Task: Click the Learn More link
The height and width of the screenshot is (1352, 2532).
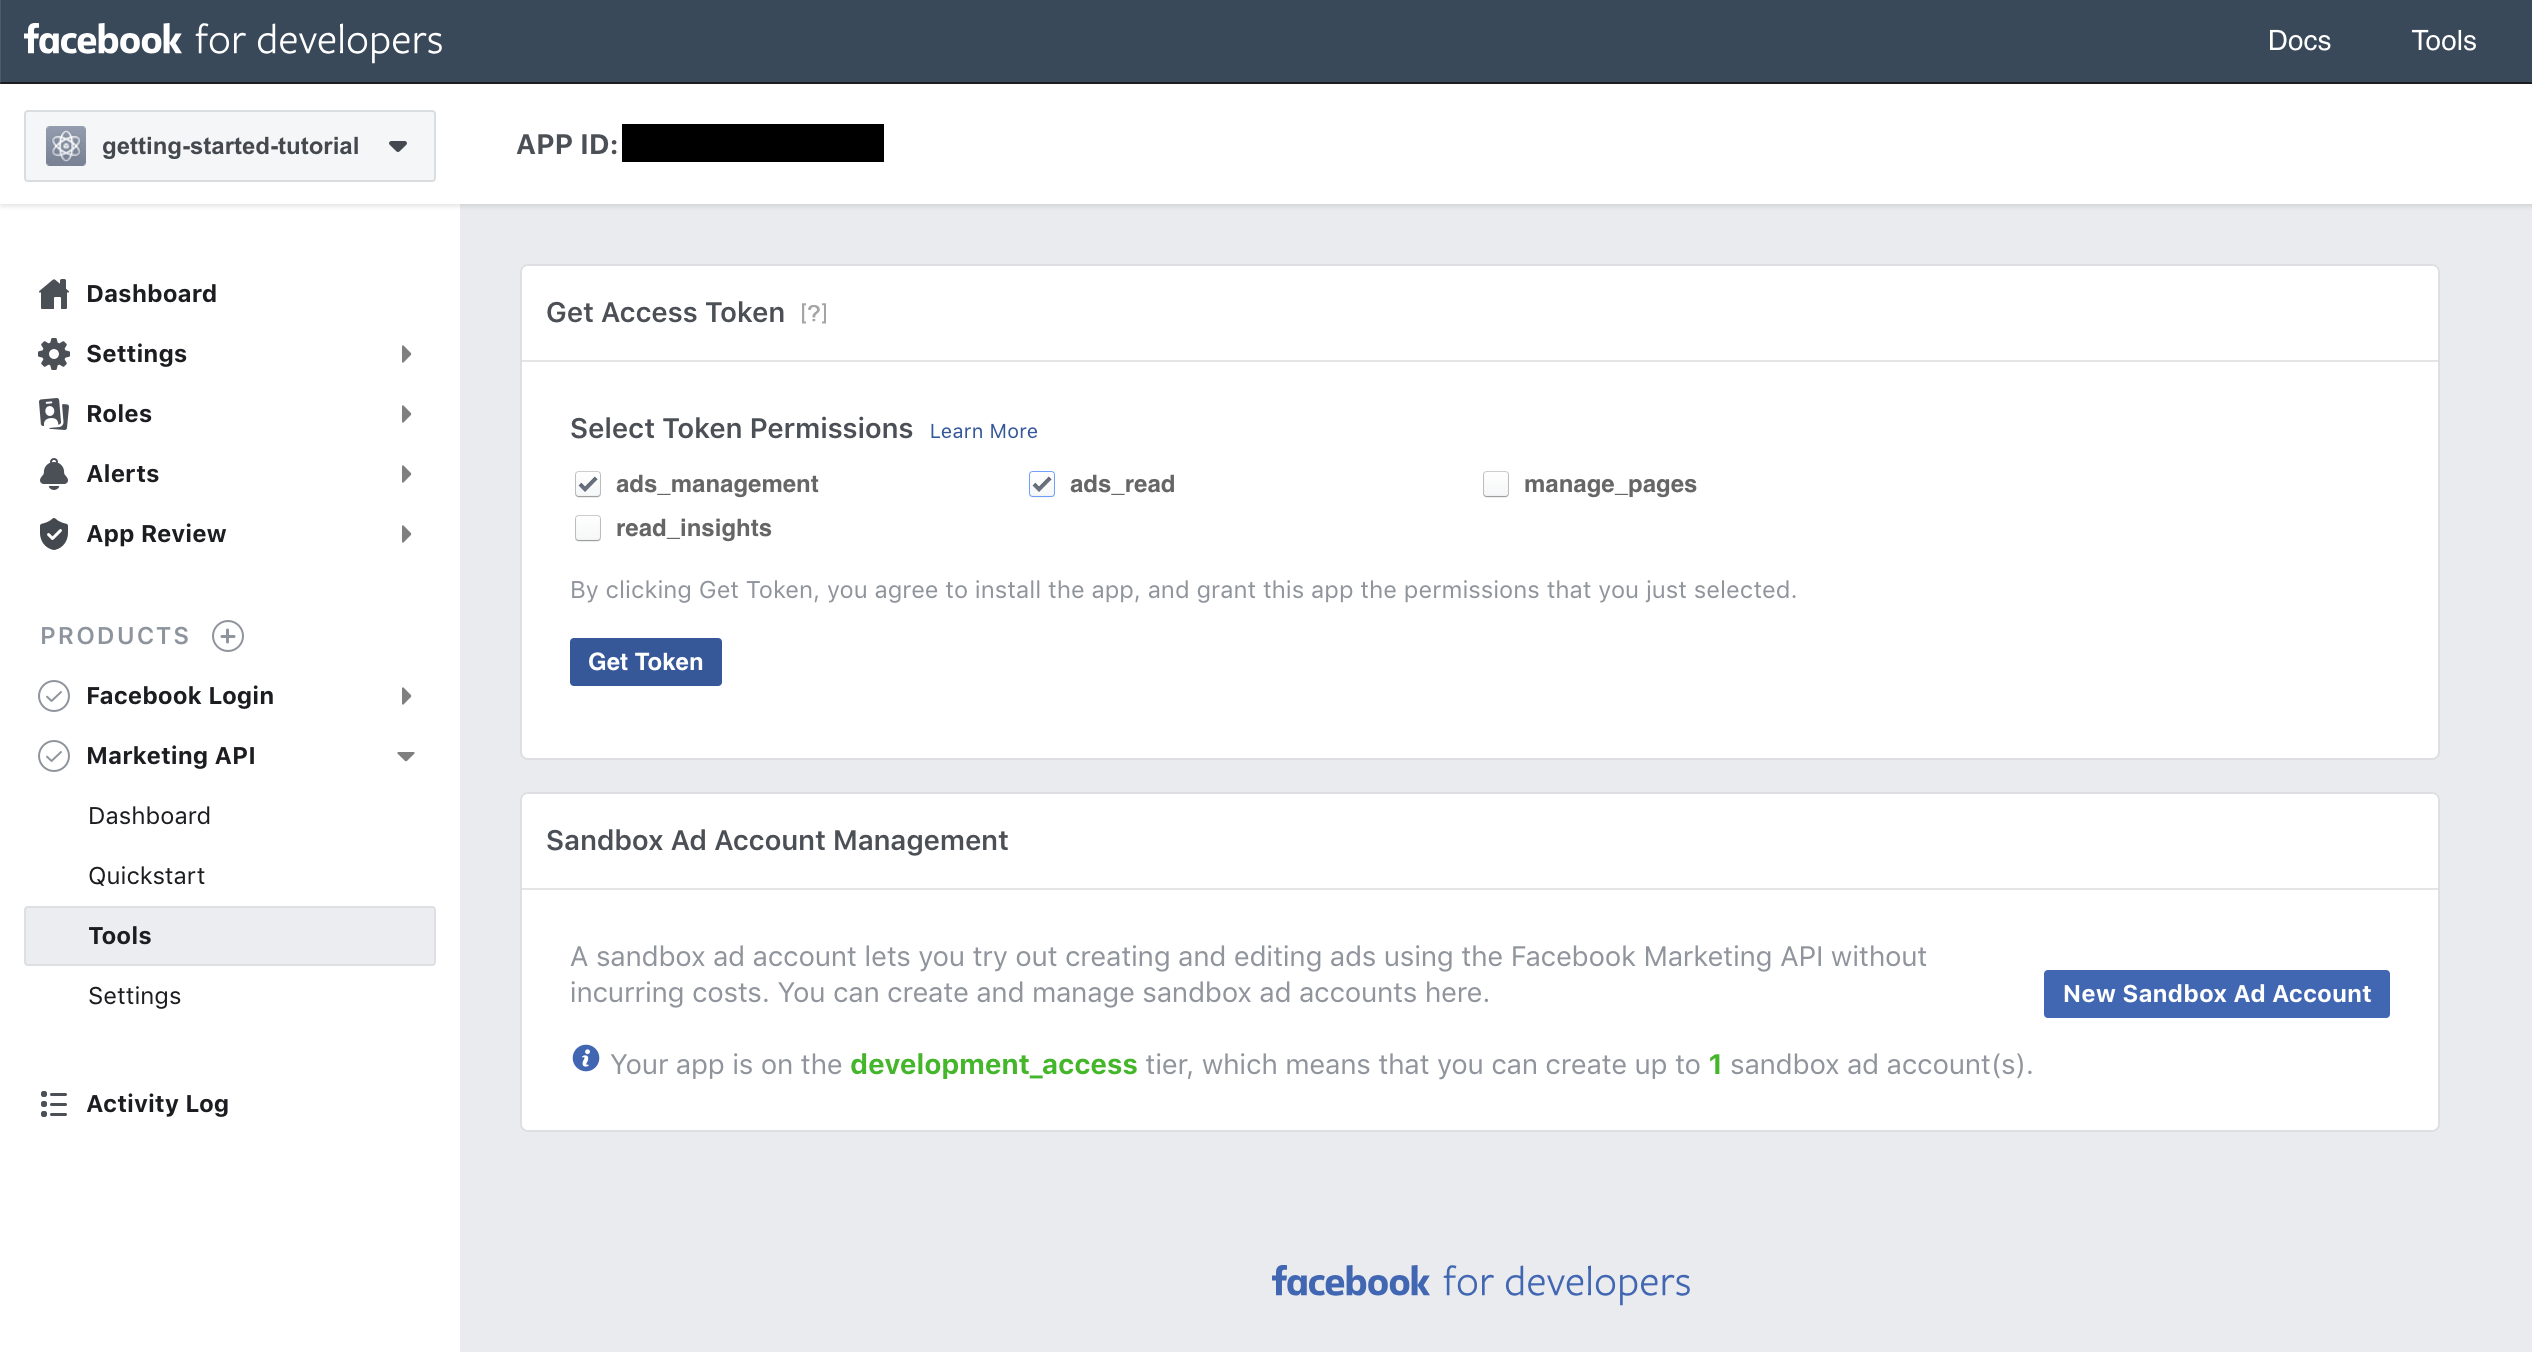Action: (985, 431)
